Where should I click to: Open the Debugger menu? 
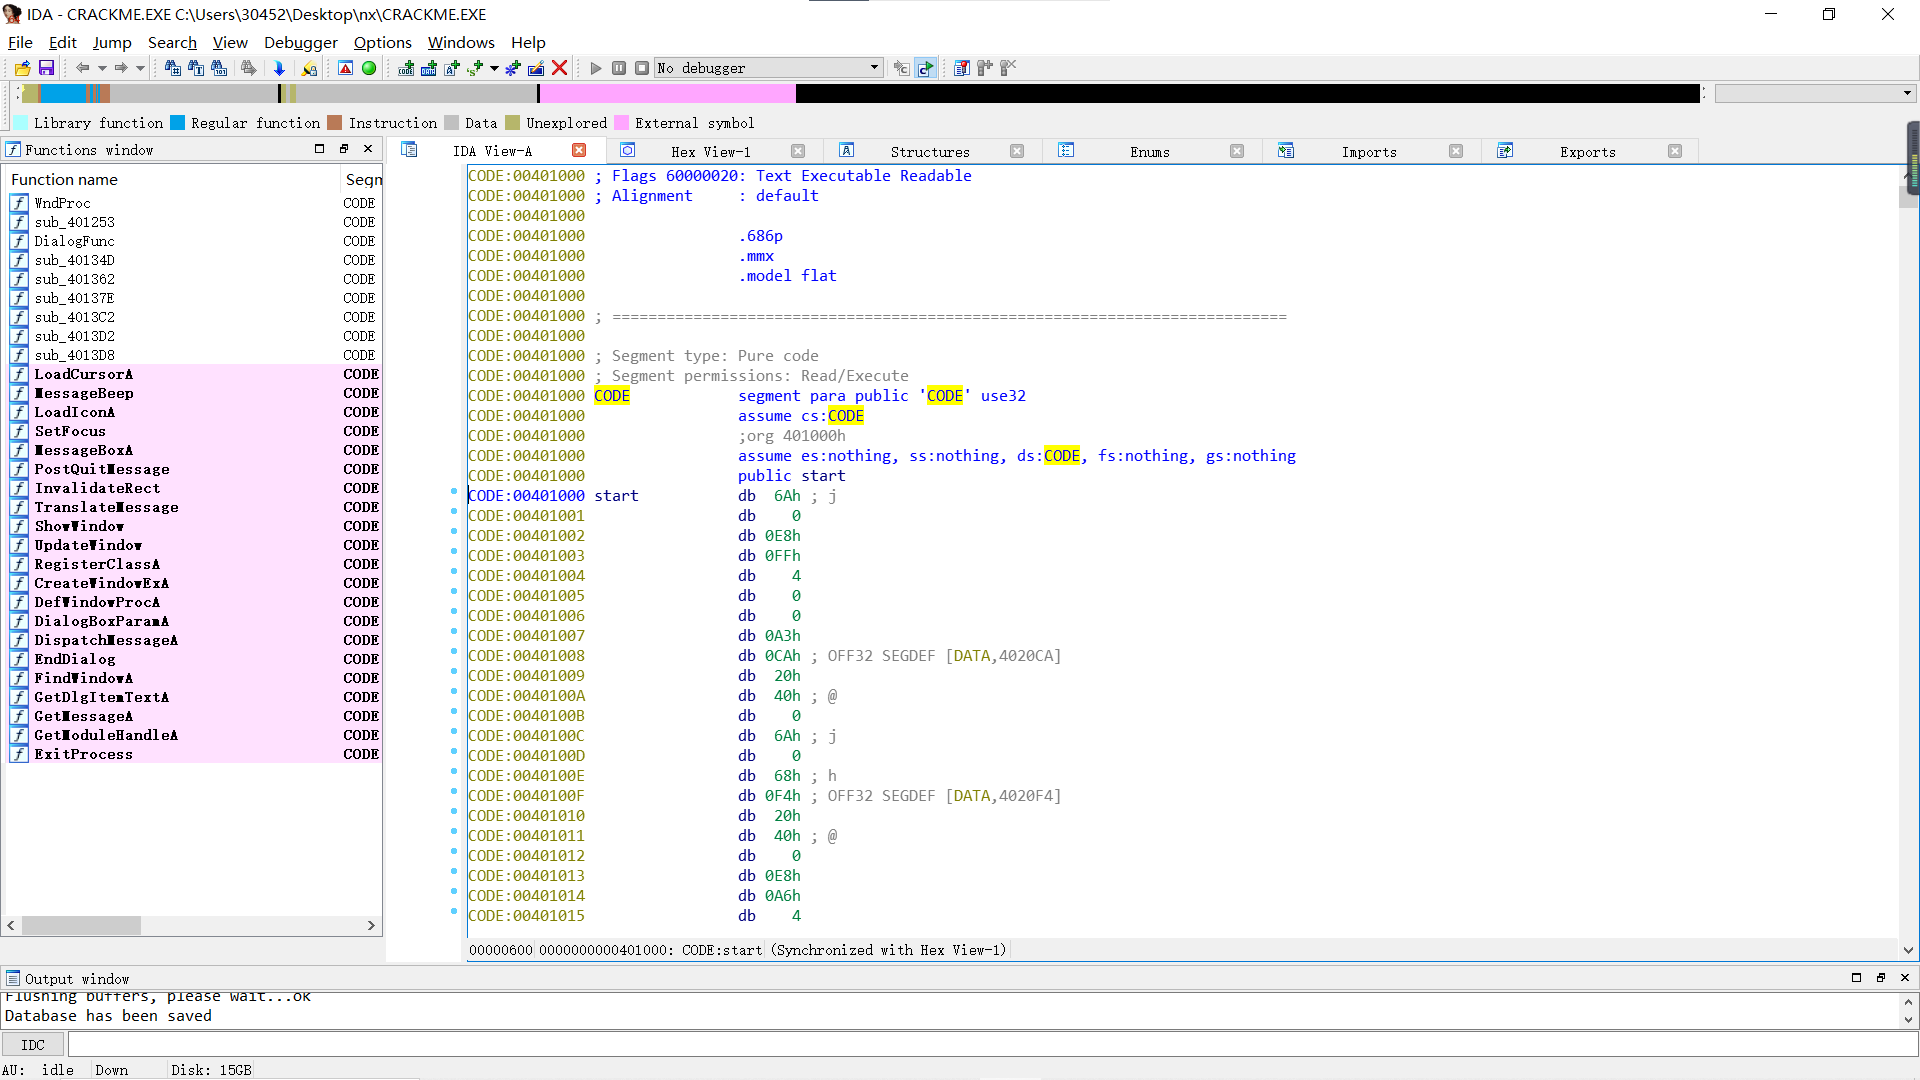[301, 42]
